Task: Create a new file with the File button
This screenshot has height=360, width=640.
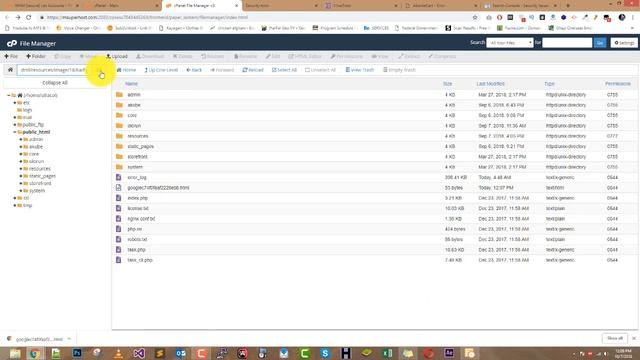Action: [11, 56]
